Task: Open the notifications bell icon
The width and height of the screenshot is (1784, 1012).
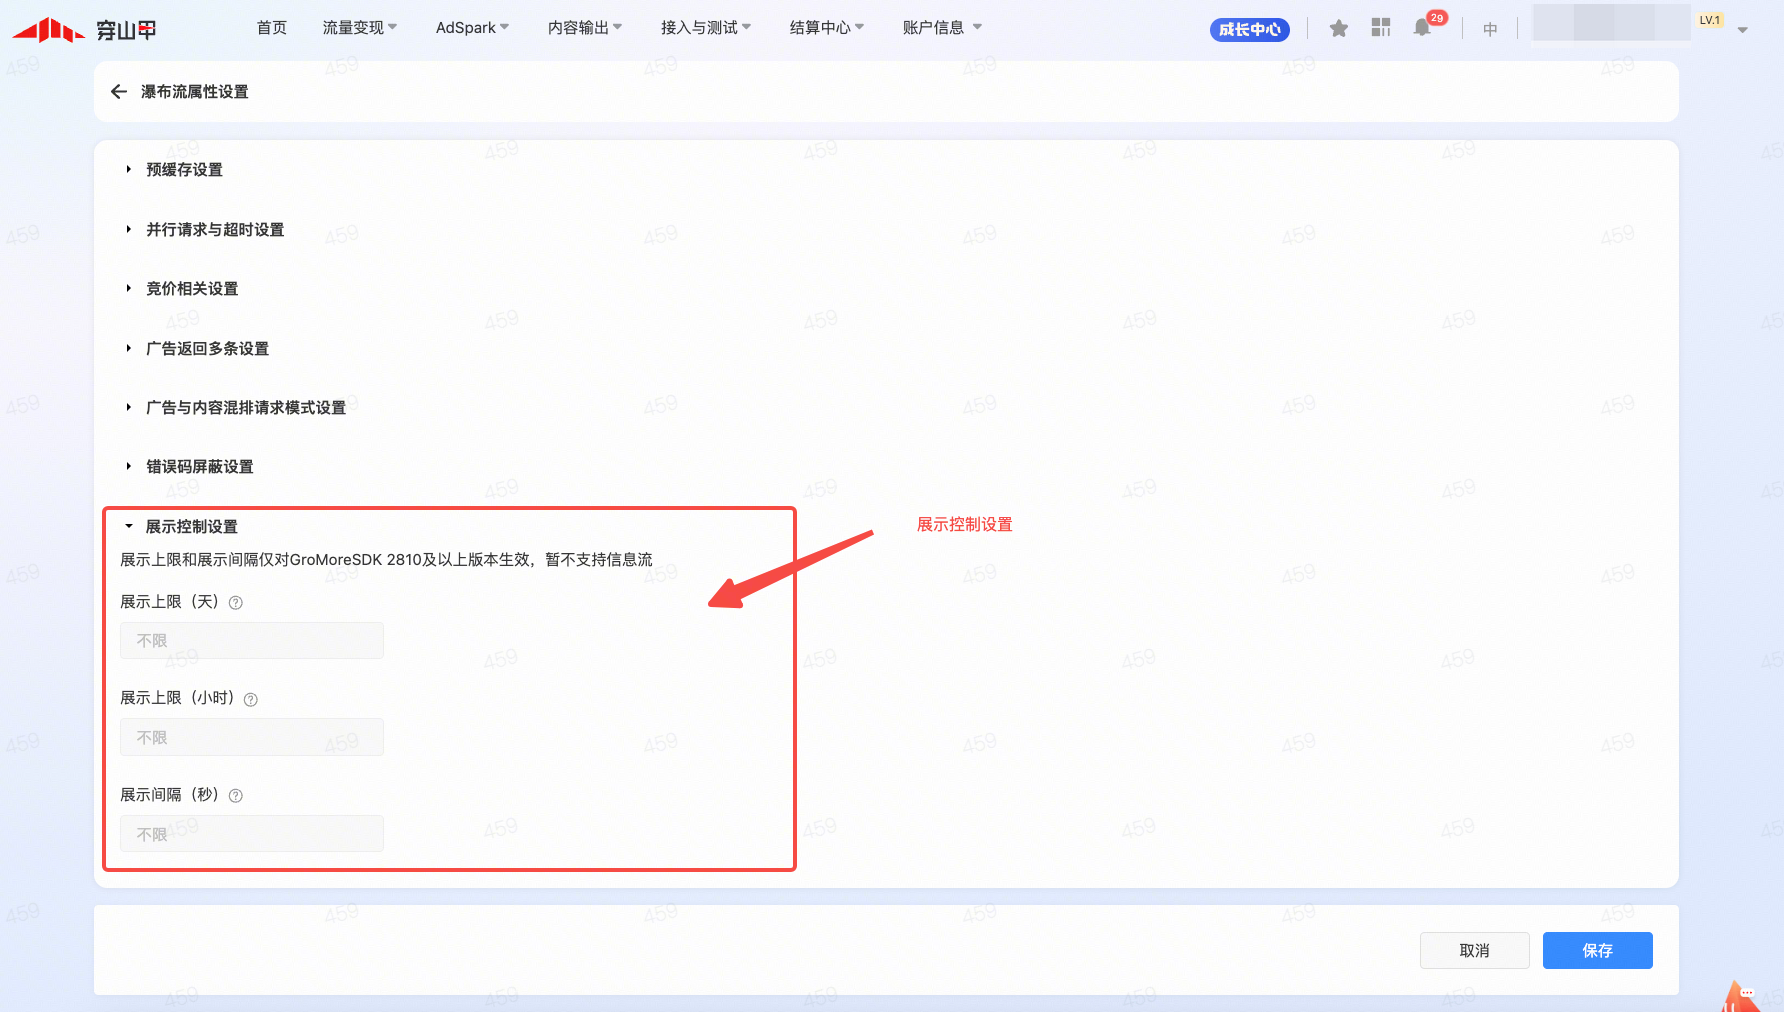Action: pos(1422,28)
